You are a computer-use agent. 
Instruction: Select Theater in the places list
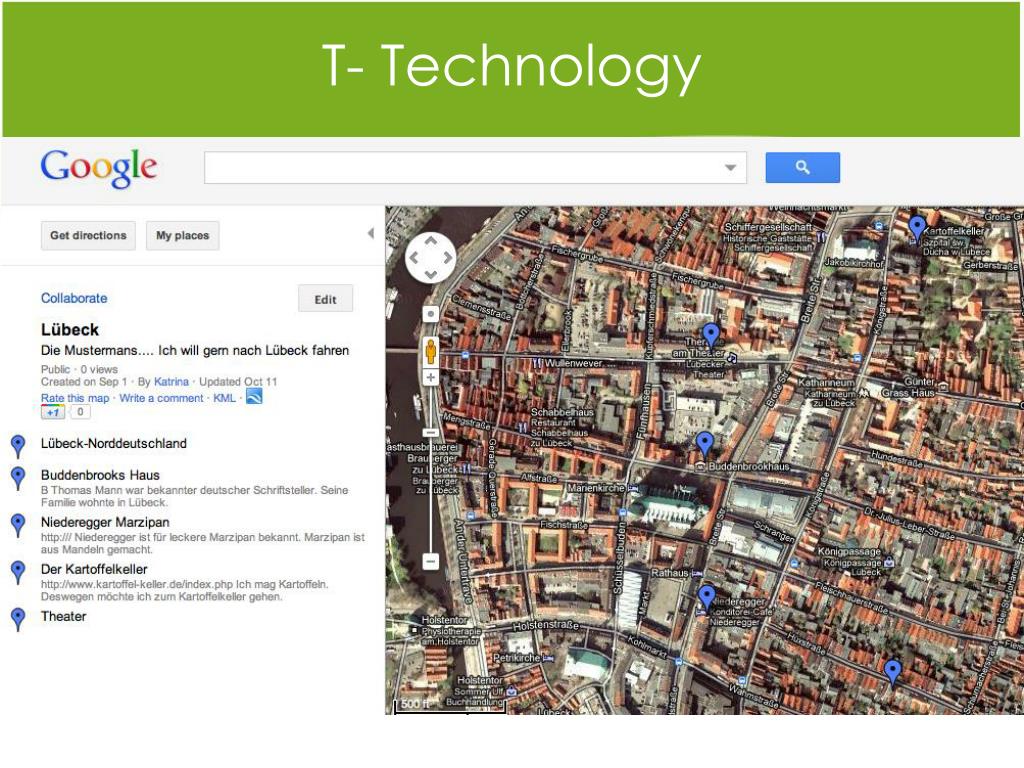coord(63,616)
